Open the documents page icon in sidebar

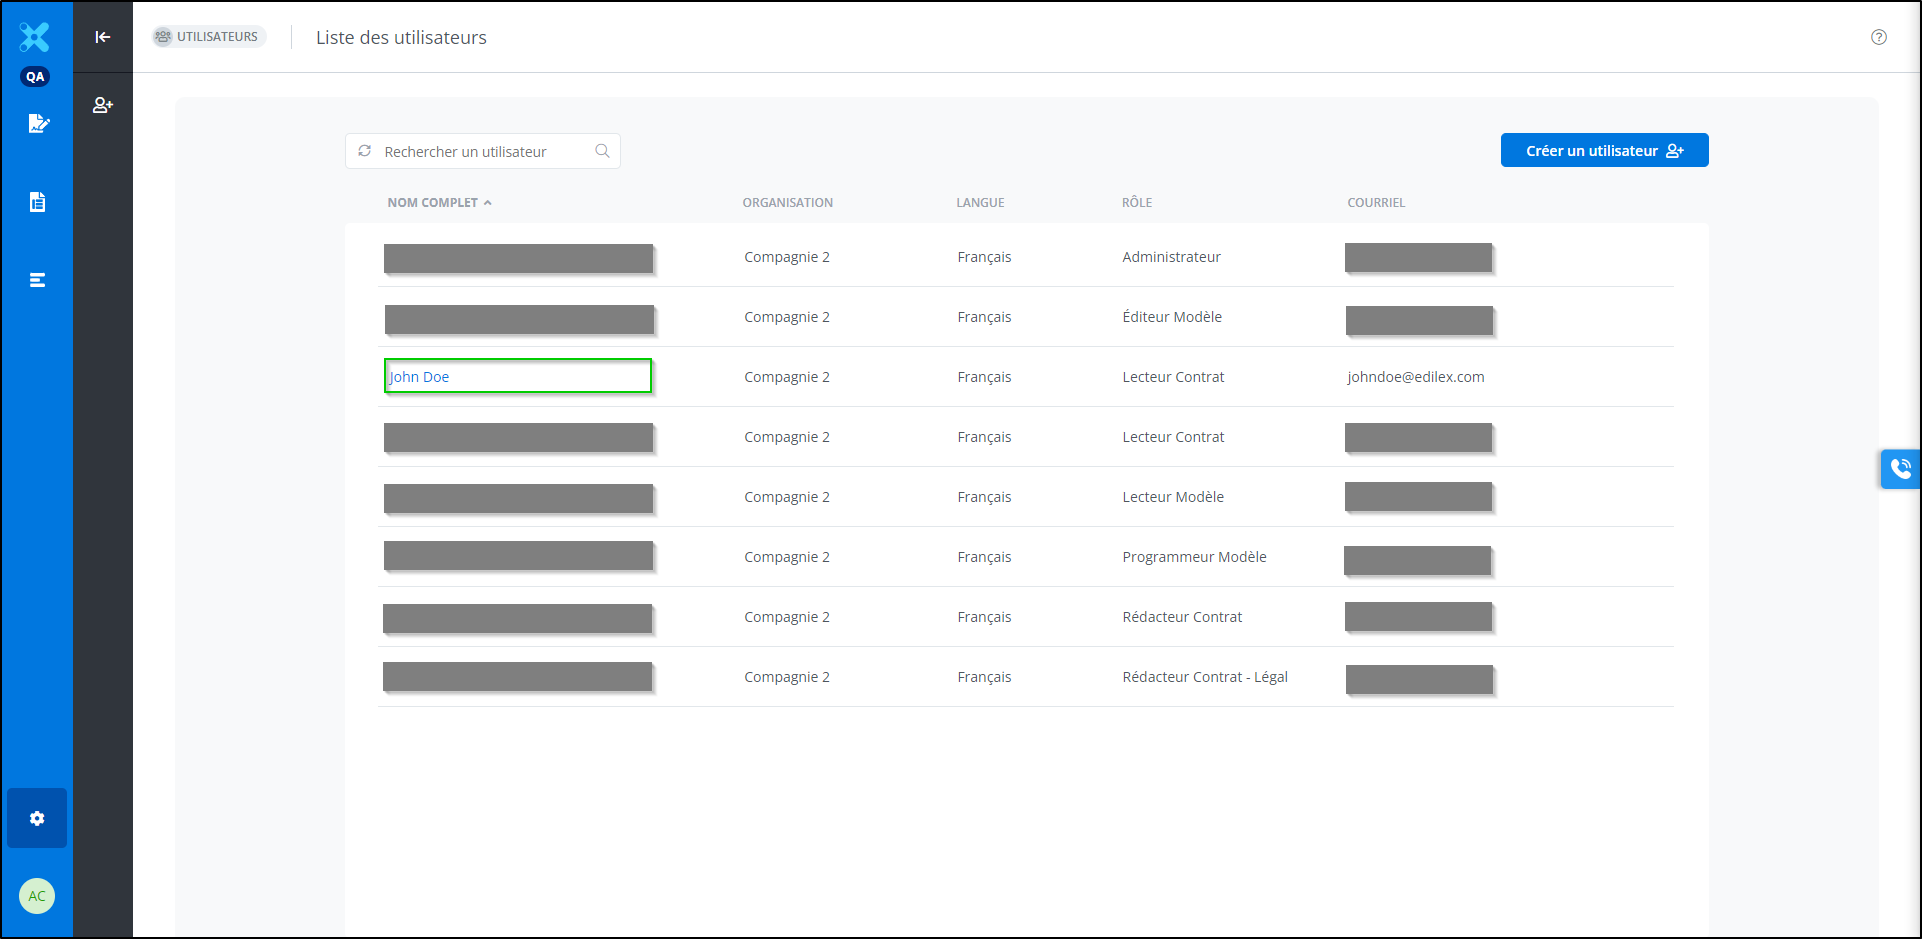point(37,202)
